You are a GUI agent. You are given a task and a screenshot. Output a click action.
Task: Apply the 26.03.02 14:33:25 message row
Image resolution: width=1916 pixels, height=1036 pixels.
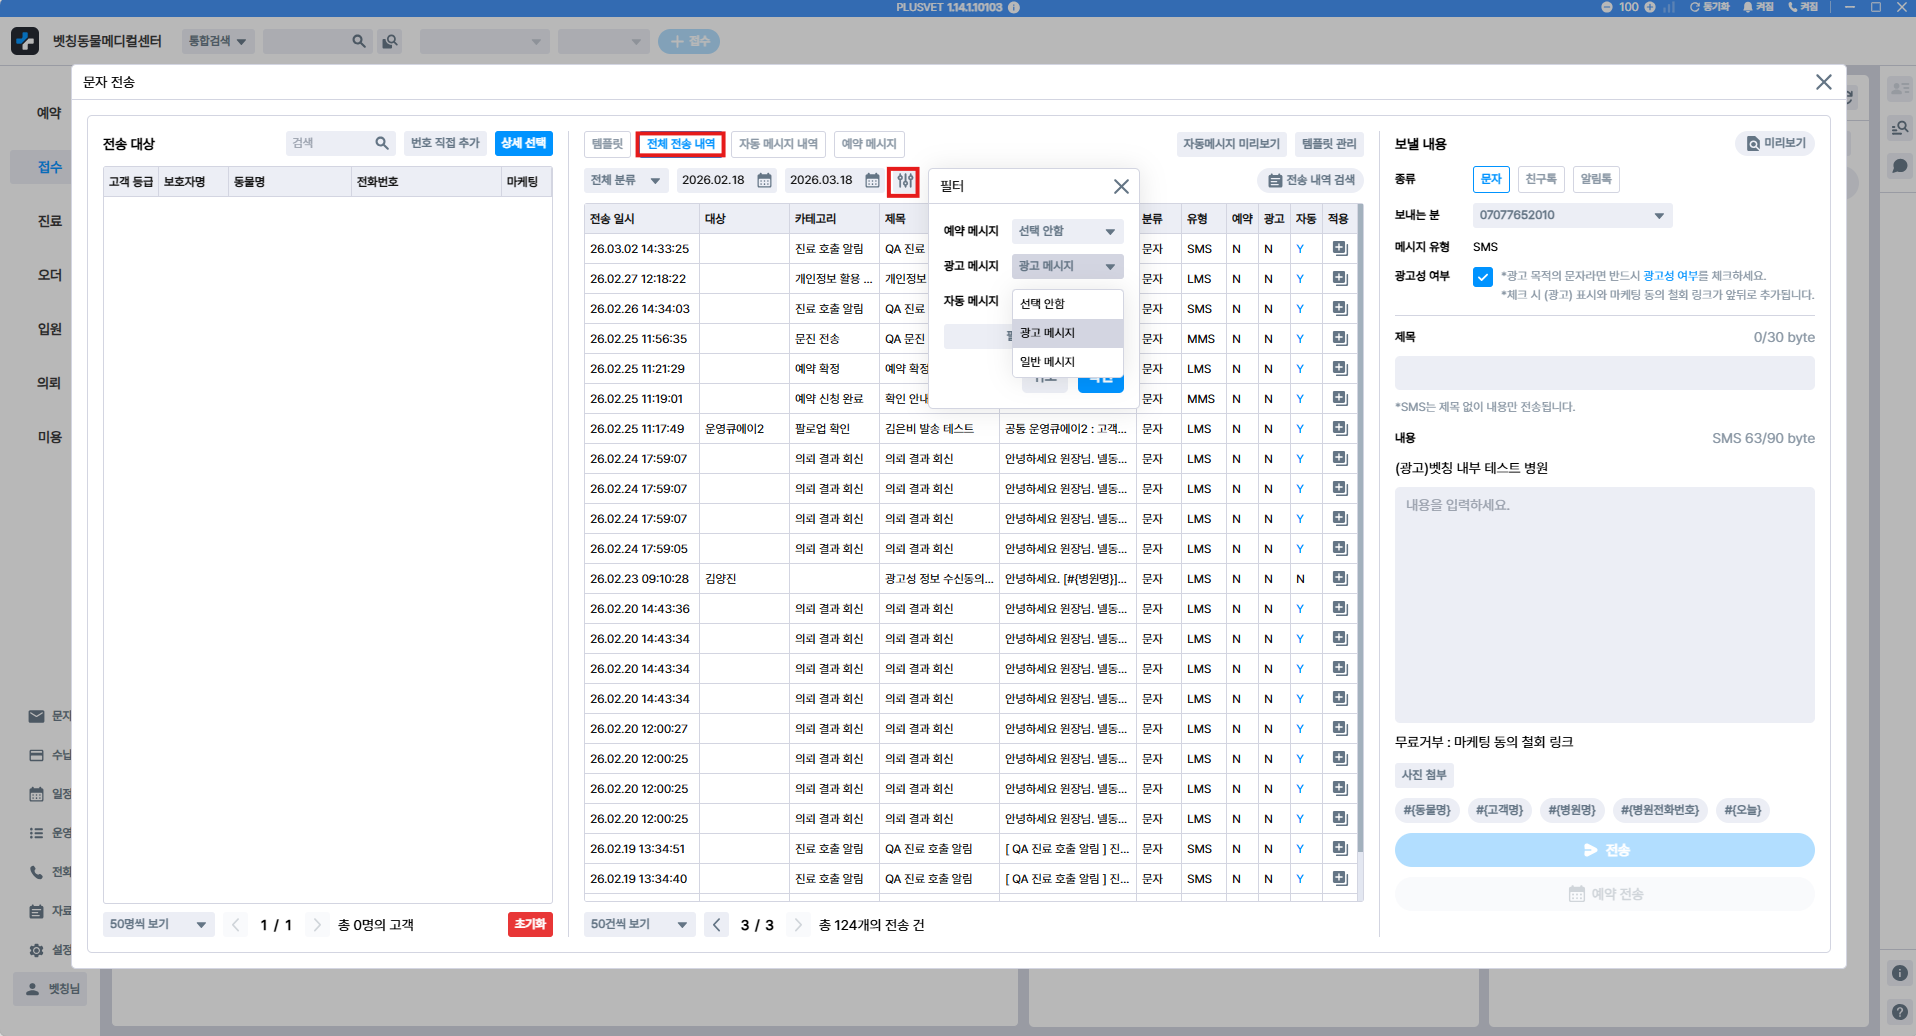point(1340,249)
